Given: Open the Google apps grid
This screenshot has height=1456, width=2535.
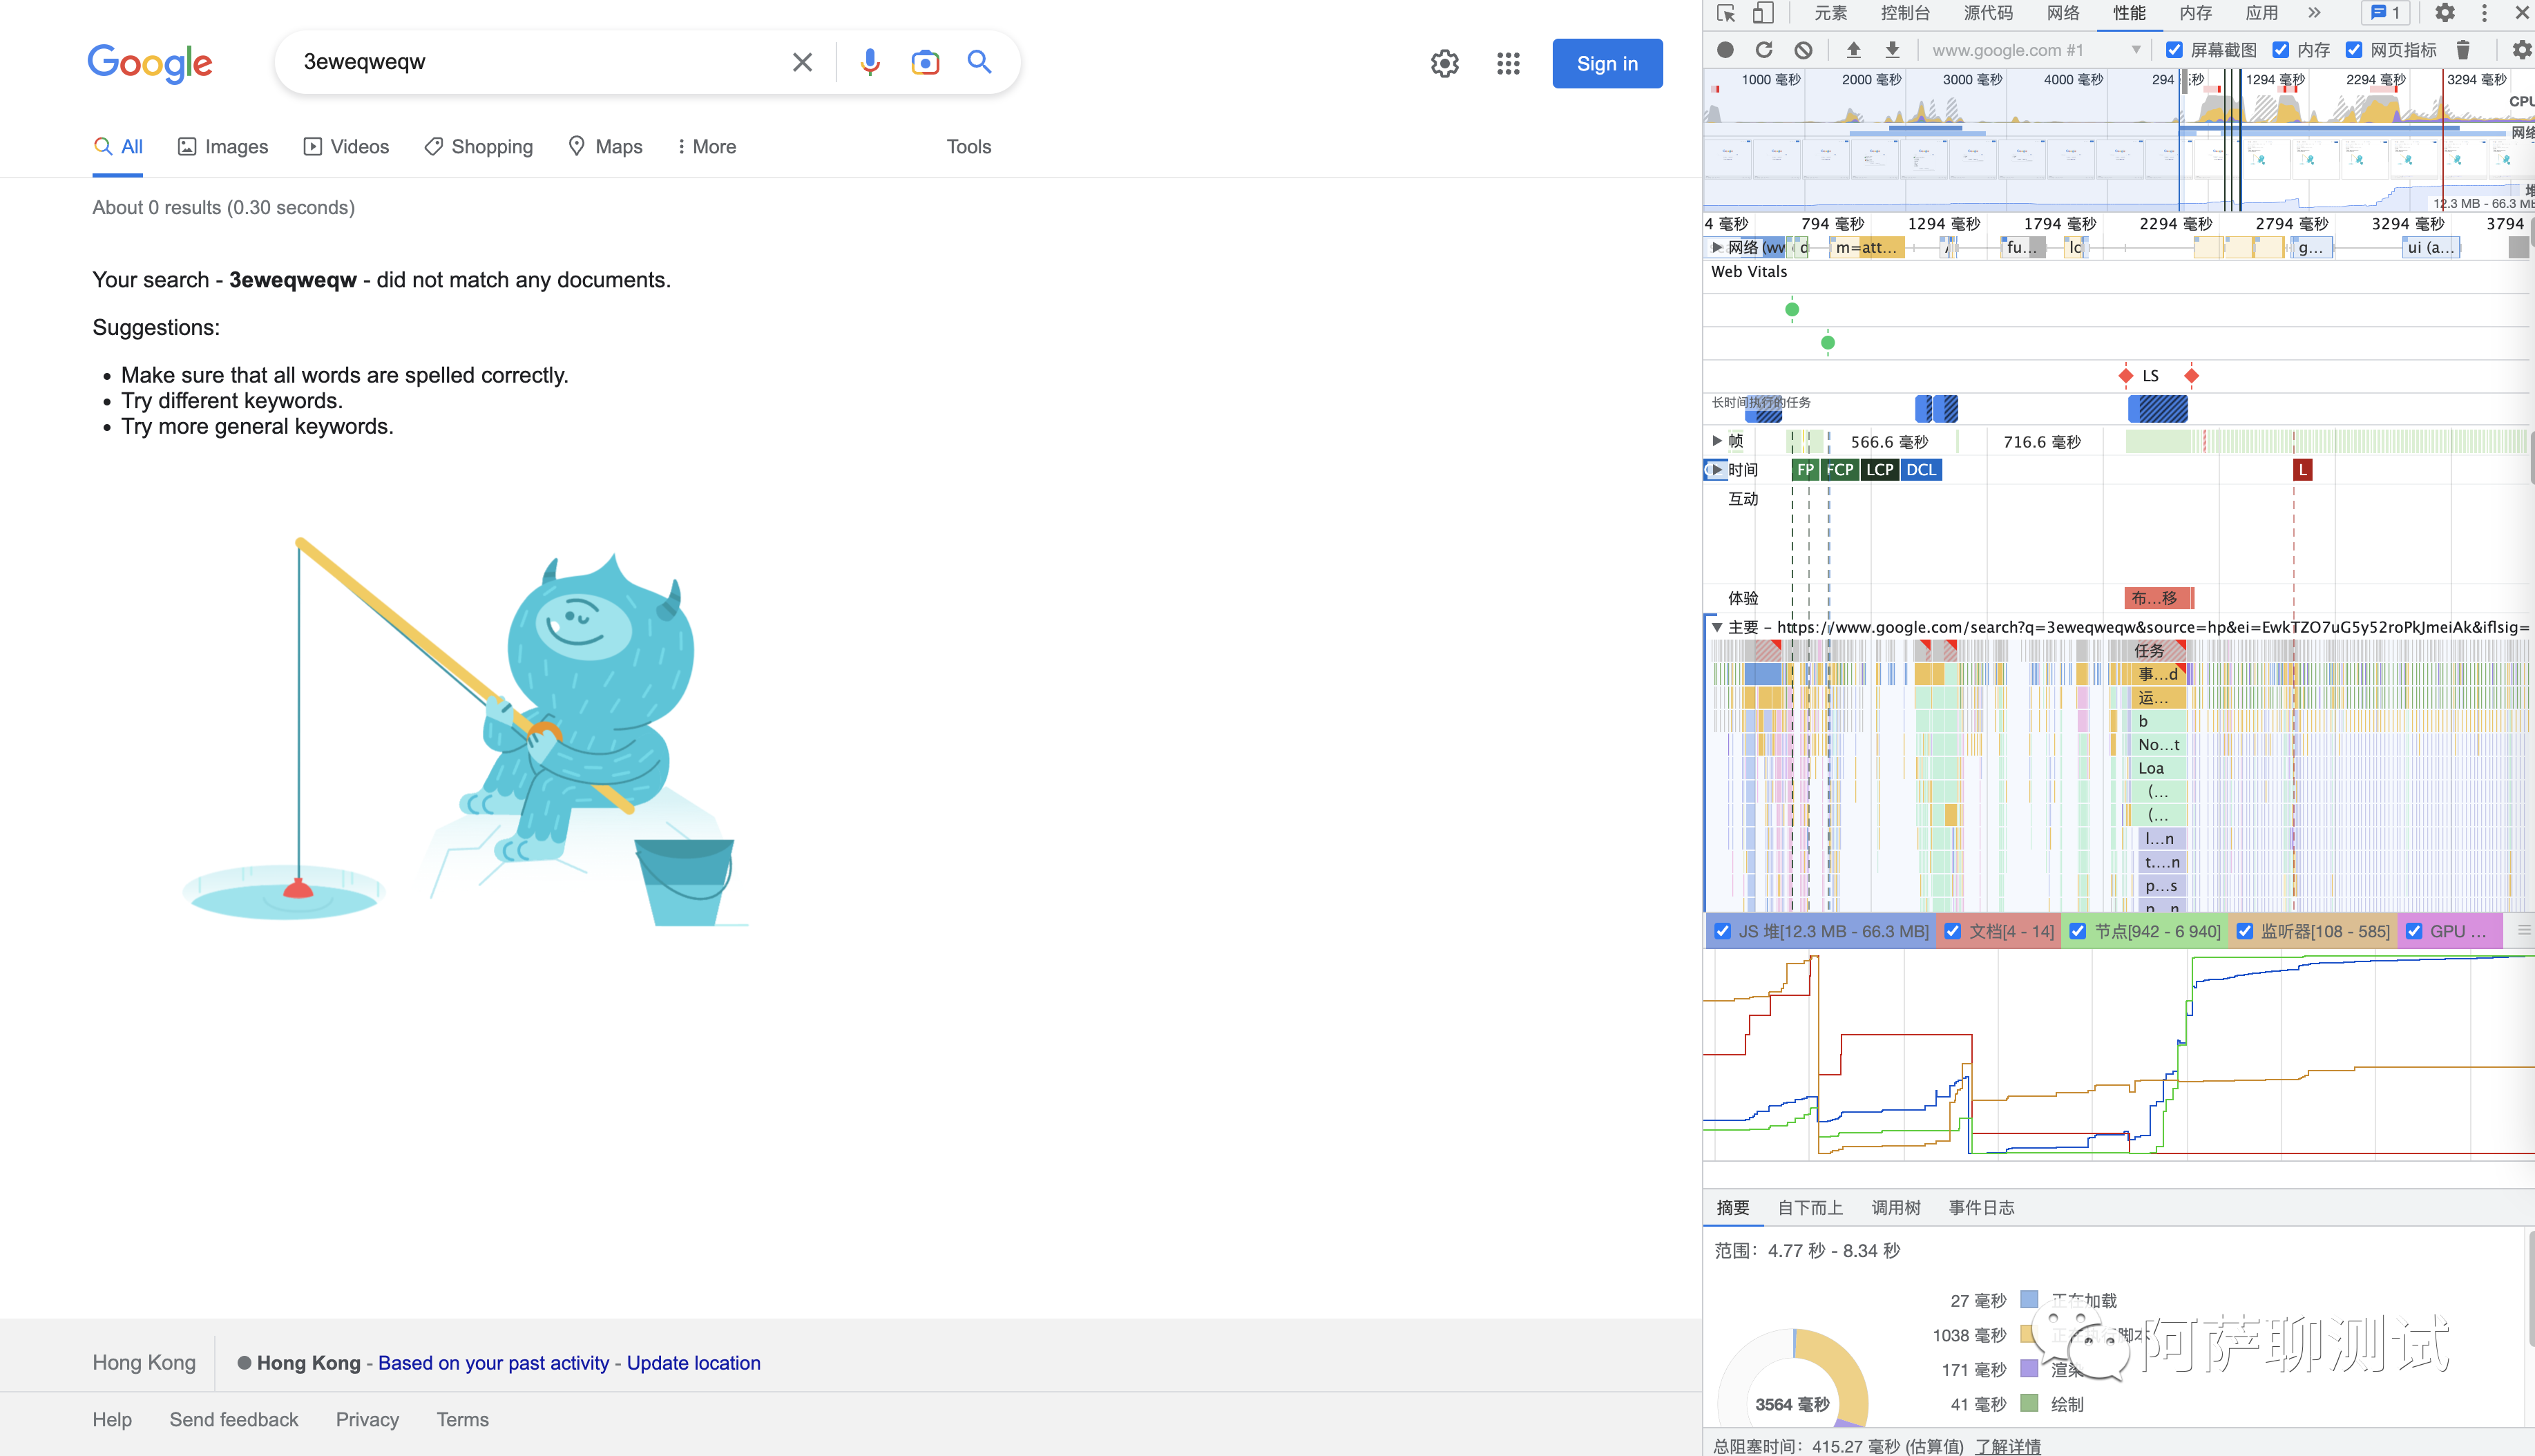Looking at the screenshot, I should click(1508, 64).
